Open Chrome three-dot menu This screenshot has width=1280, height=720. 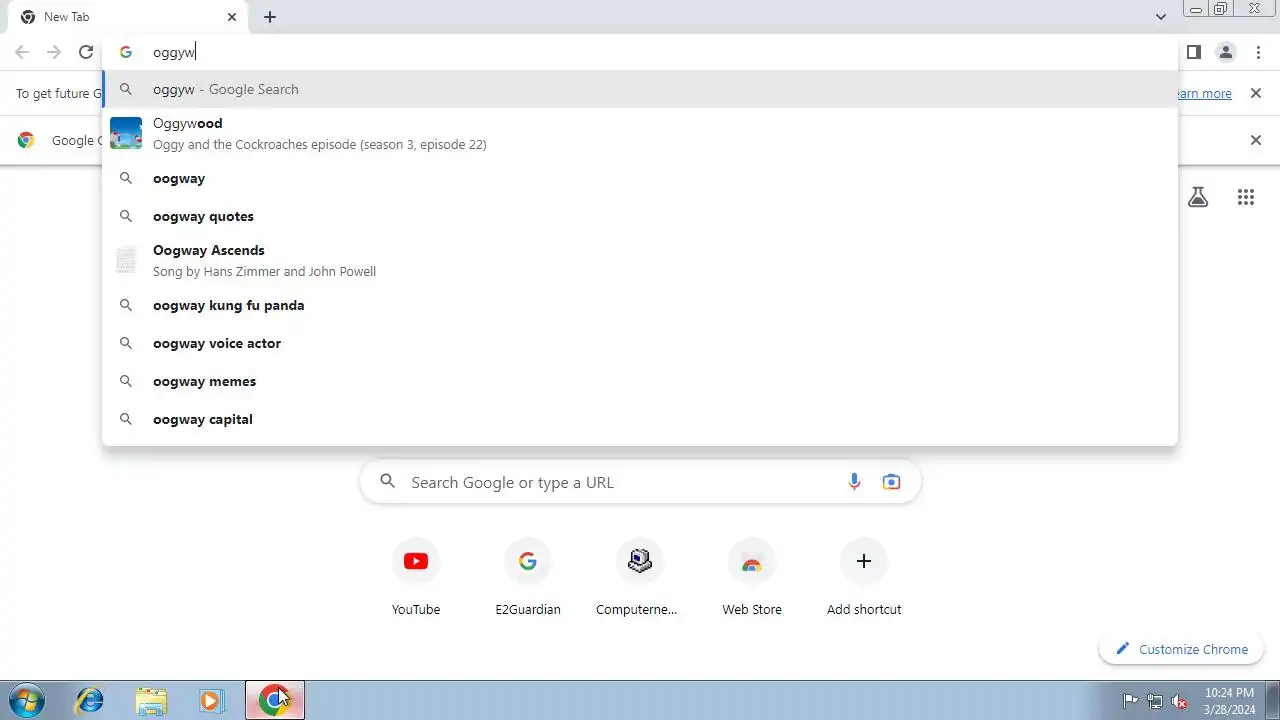(1258, 52)
